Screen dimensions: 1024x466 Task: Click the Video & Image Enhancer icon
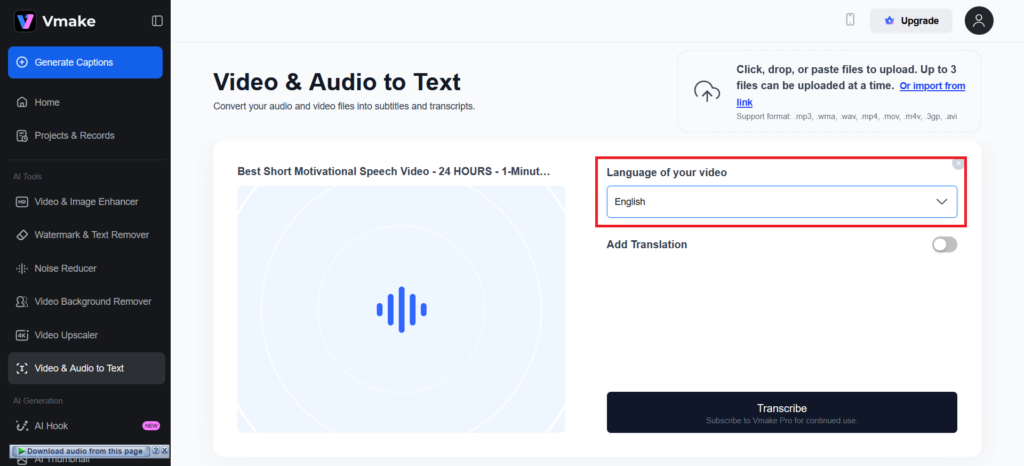coord(22,202)
